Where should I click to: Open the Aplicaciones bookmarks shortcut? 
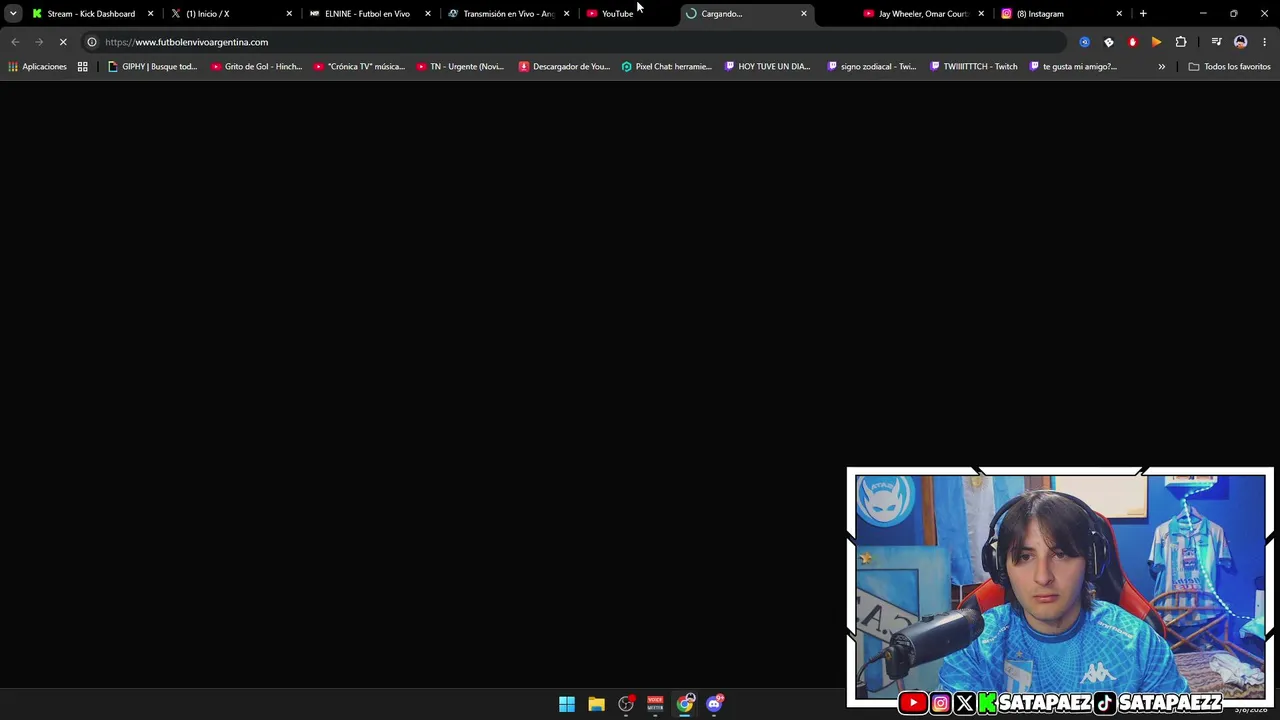[37, 67]
